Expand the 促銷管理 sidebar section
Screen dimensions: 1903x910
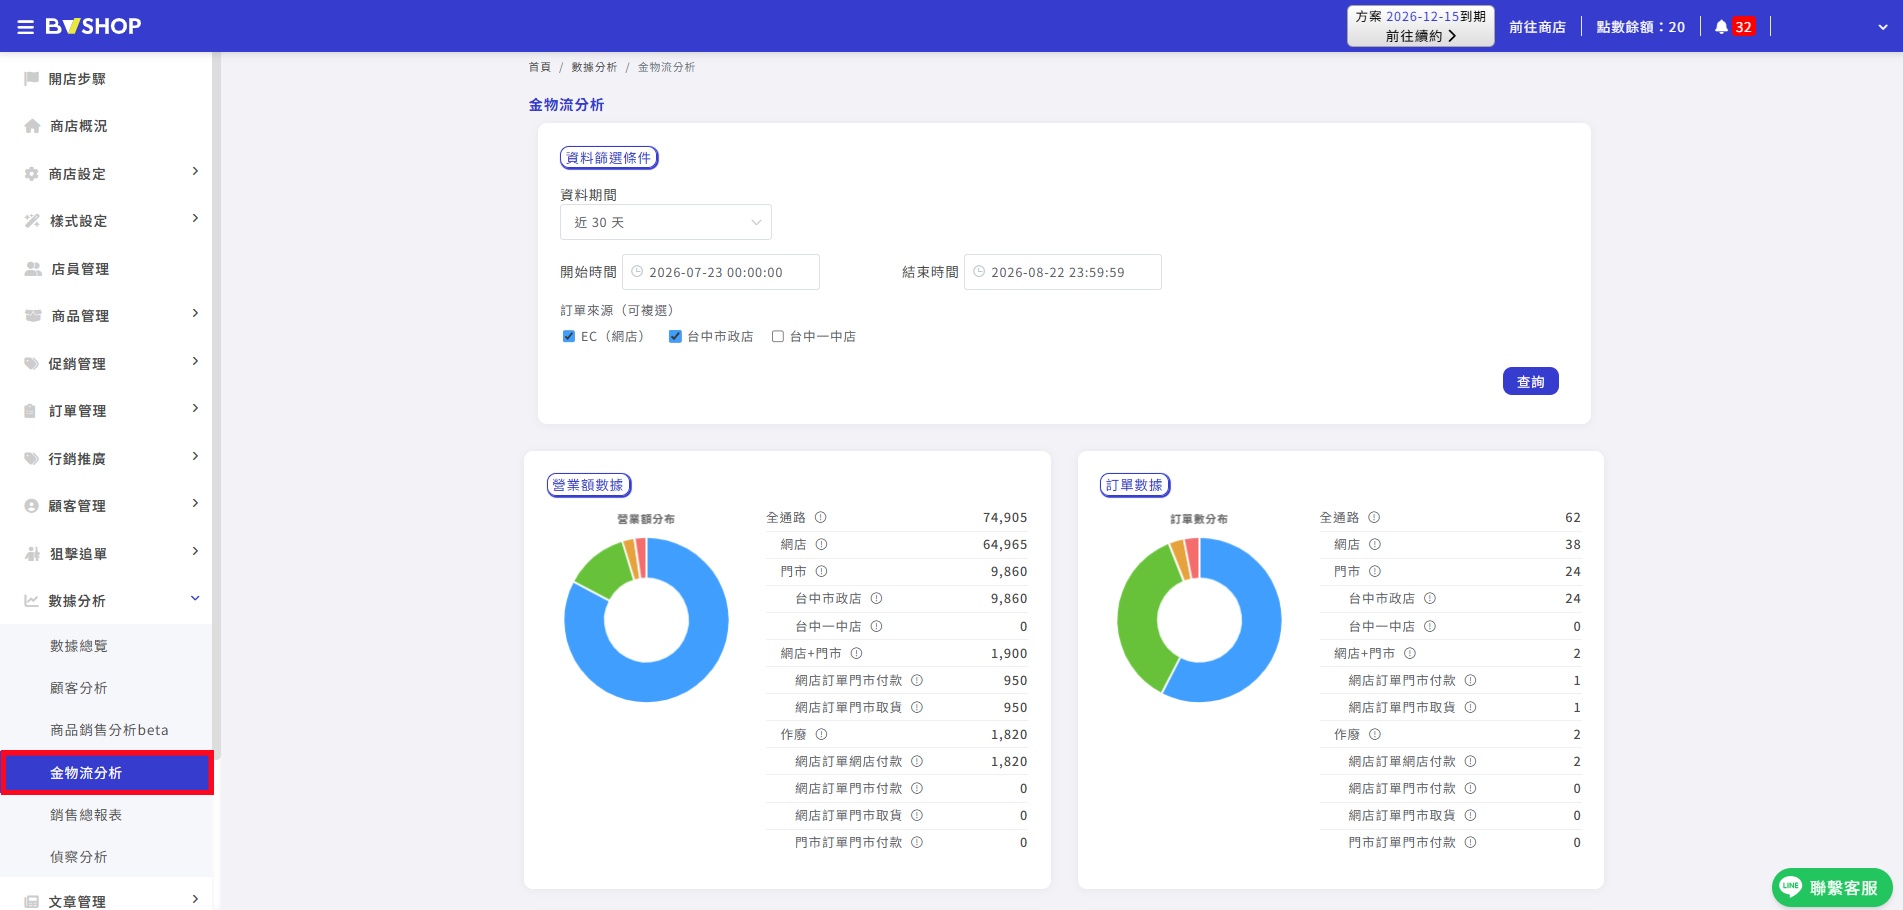[106, 364]
